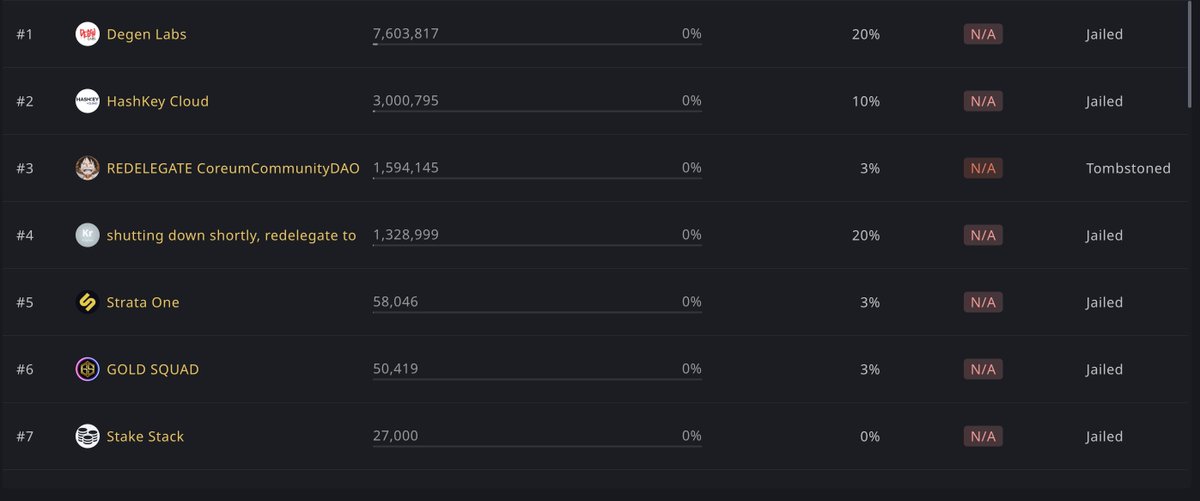Click the Tombstoned status in row three

click(1128, 168)
